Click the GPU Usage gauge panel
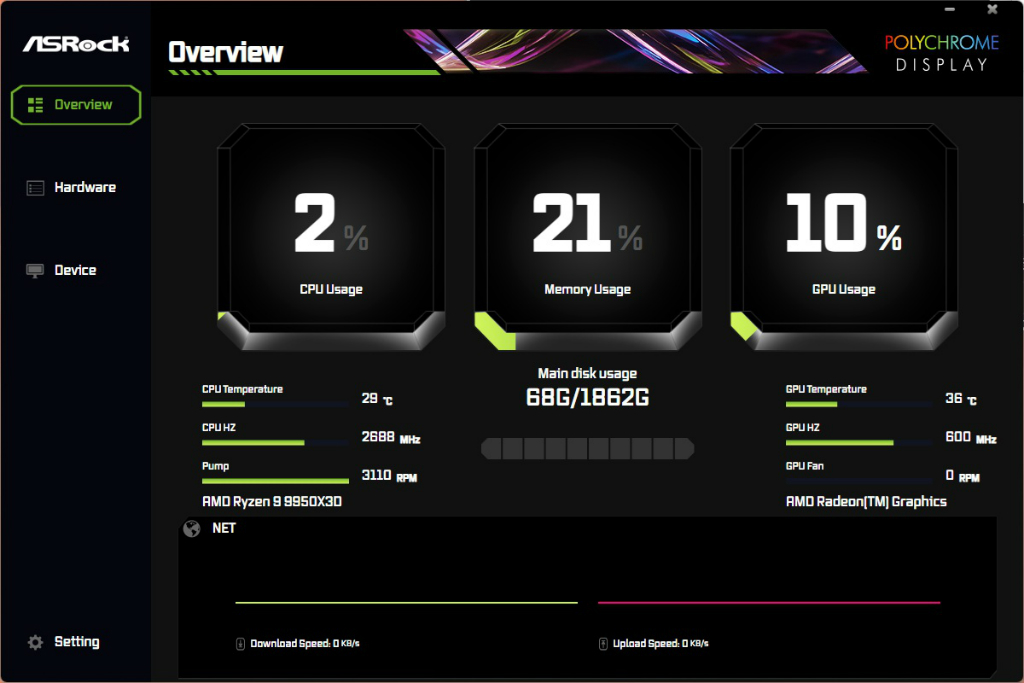 click(x=844, y=237)
